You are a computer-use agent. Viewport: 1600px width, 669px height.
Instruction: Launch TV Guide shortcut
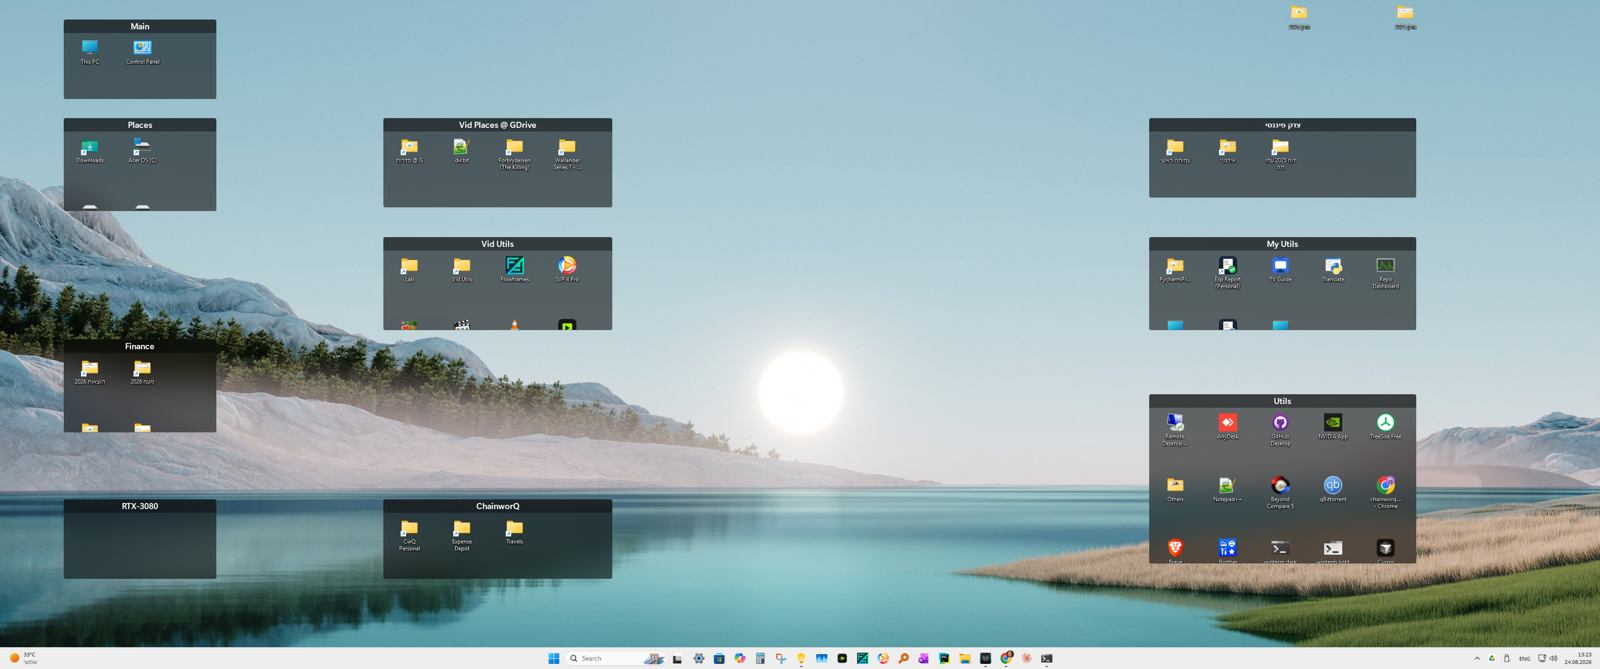(x=1280, y=269)
